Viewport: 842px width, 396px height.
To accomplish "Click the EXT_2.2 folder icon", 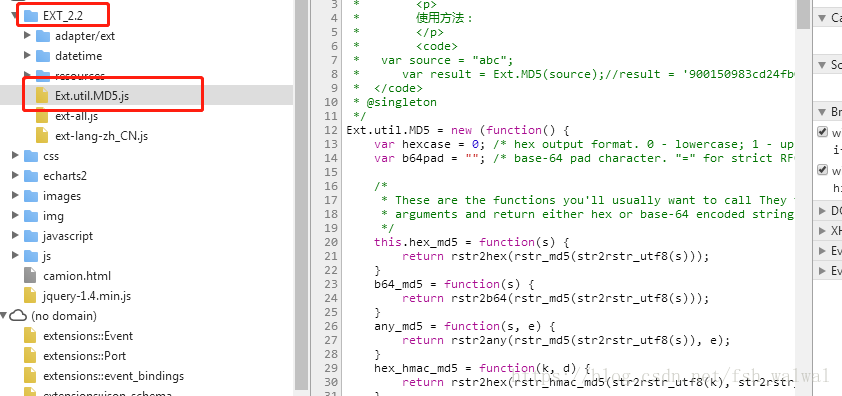I will coord(31,16).
